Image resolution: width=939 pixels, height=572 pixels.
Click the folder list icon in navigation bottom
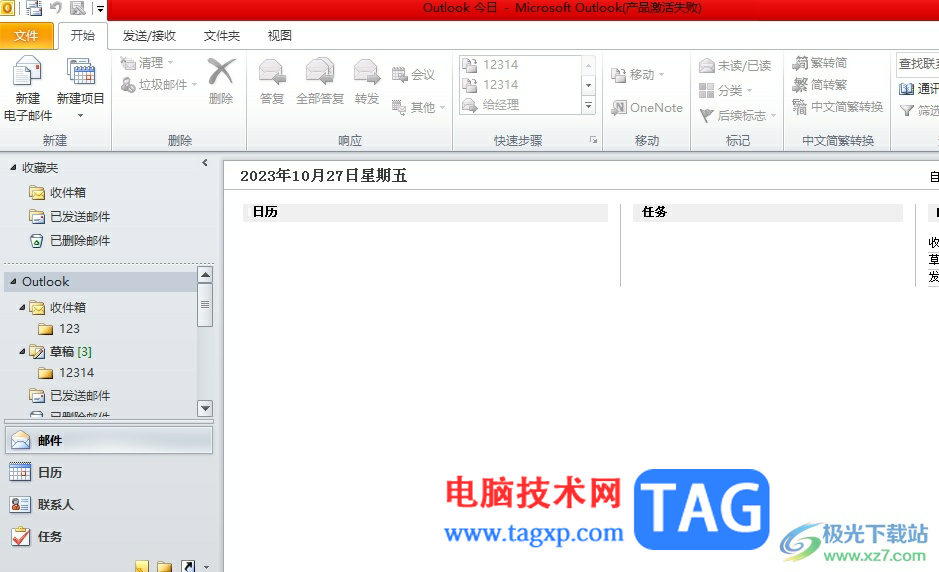165,566
